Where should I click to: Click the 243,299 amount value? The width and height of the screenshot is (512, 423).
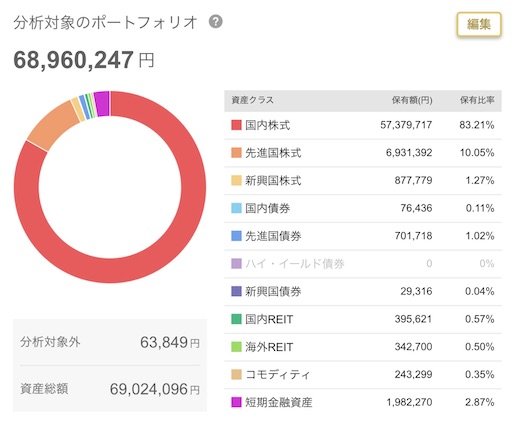(x=414, y=374)
